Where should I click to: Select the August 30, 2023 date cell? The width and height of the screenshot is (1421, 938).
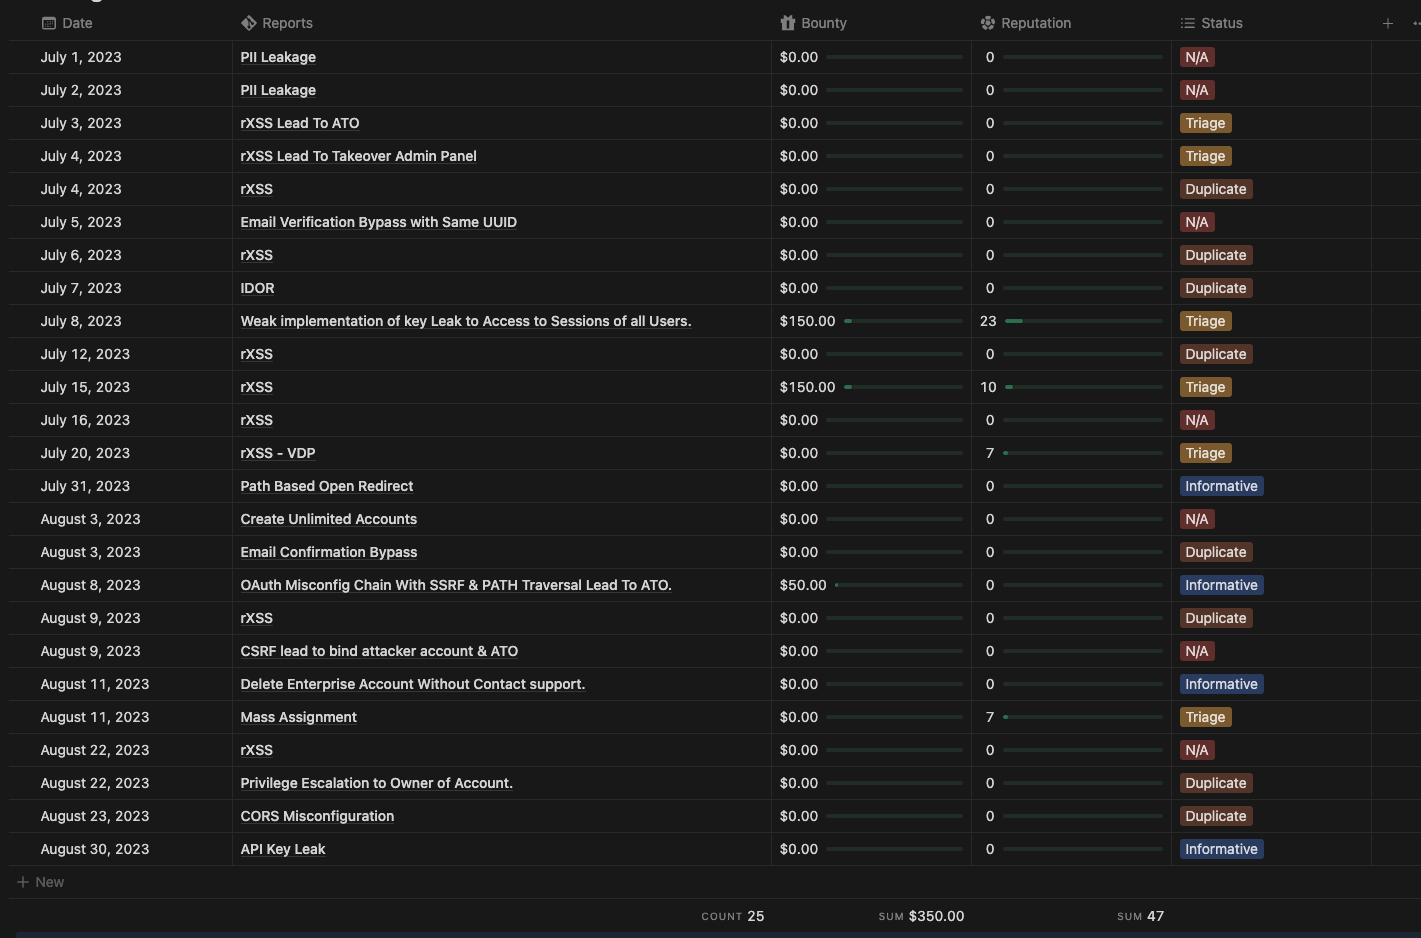95,849
